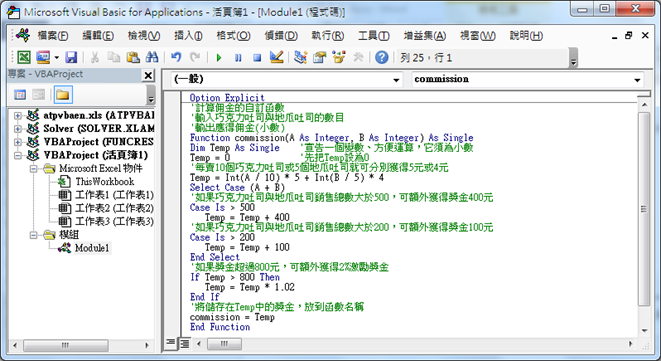The image size is (661, 361).
Task: Select 工作表1 in project tree
Action: (114, 195)
